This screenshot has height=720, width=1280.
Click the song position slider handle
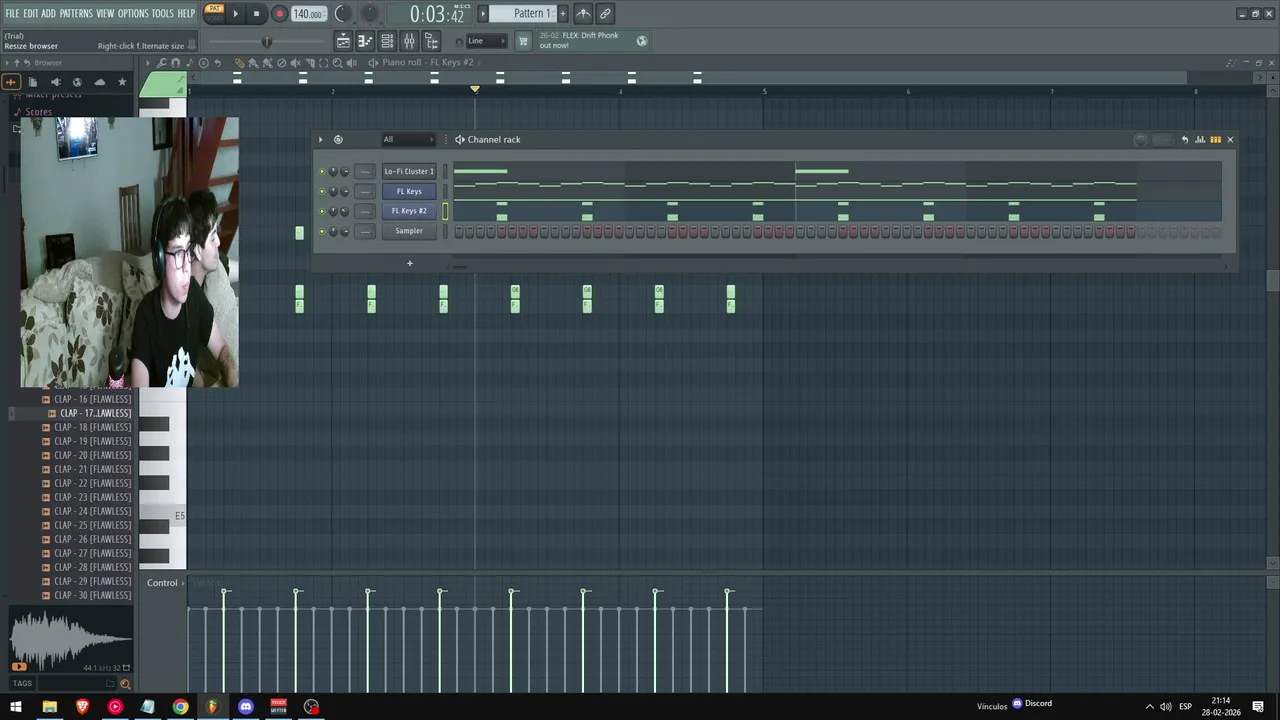[266, 41]
